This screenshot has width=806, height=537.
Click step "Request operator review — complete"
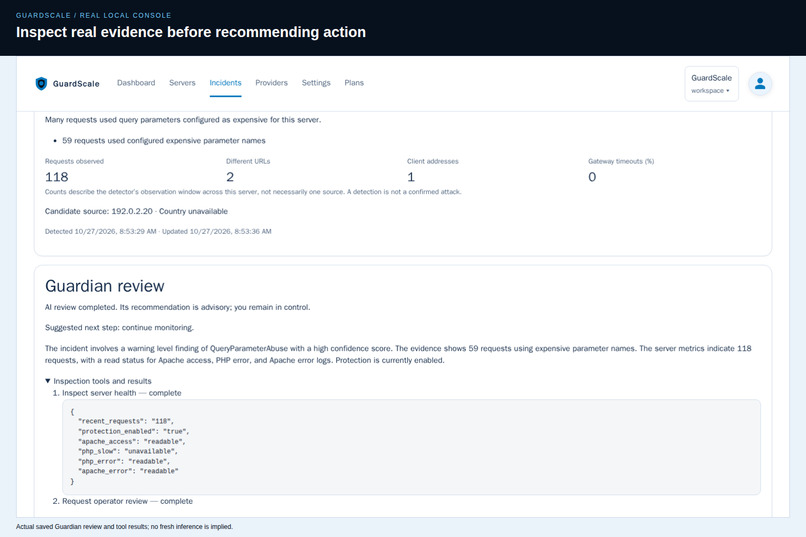click(x=127, y=501)
